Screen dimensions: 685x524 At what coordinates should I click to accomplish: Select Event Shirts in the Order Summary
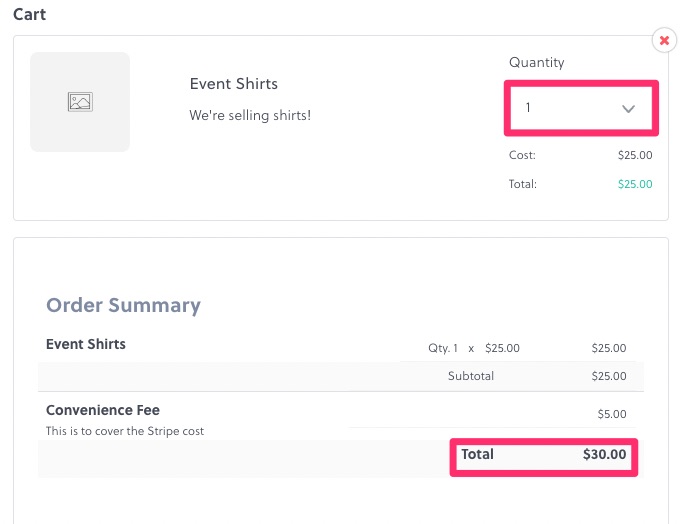[x=86, y=344]
